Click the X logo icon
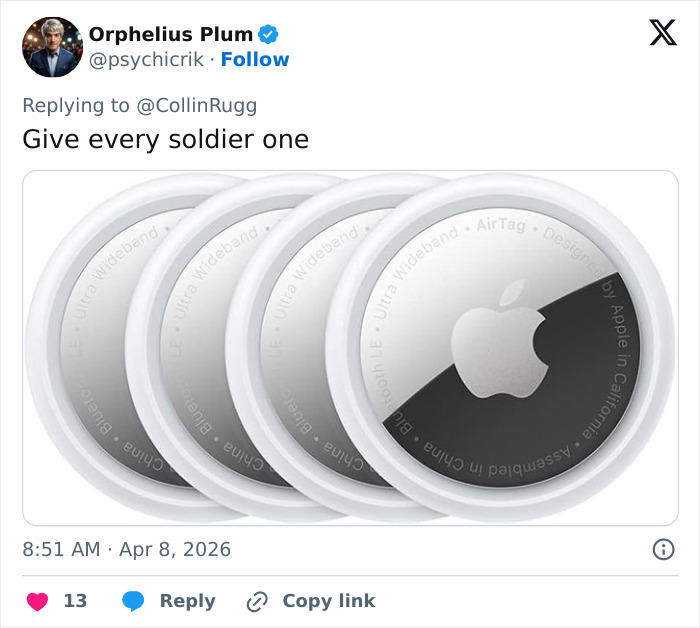 pyautogui.click(x=662, y=33)
